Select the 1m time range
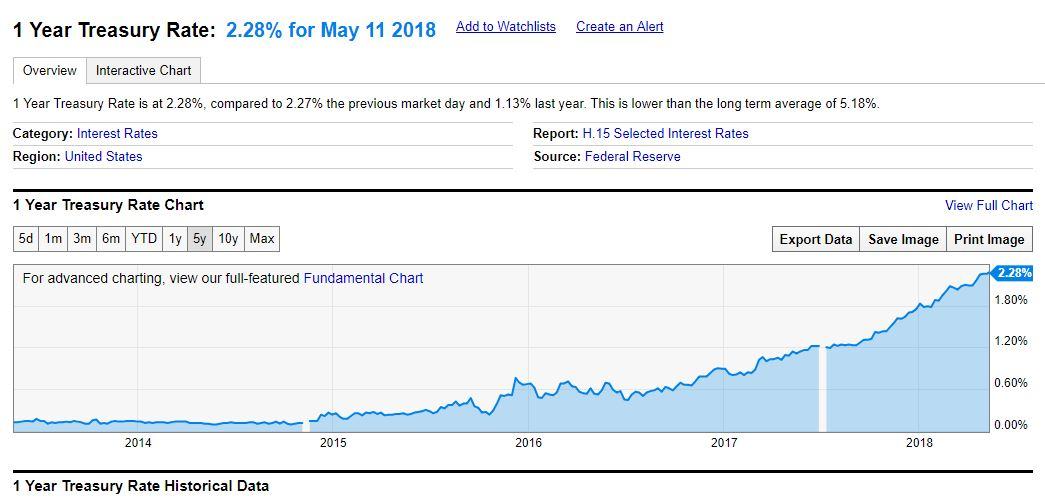The height and width of the screenshot is (499, 1045). (54, 239)
